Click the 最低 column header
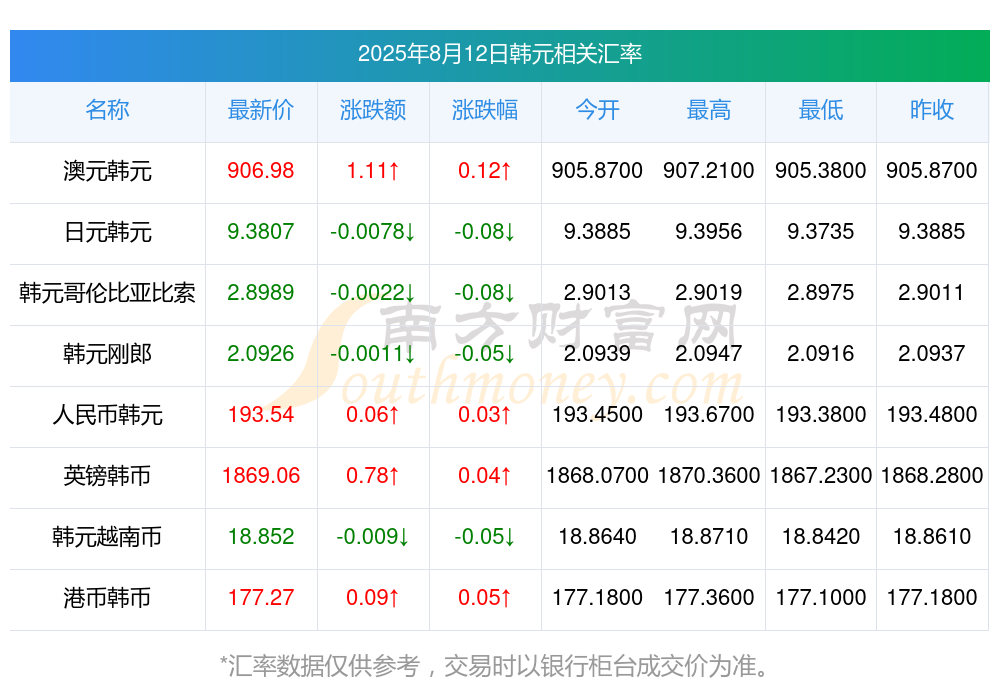The height and width of the screenshot is (698, 1000). click(821, 110)
